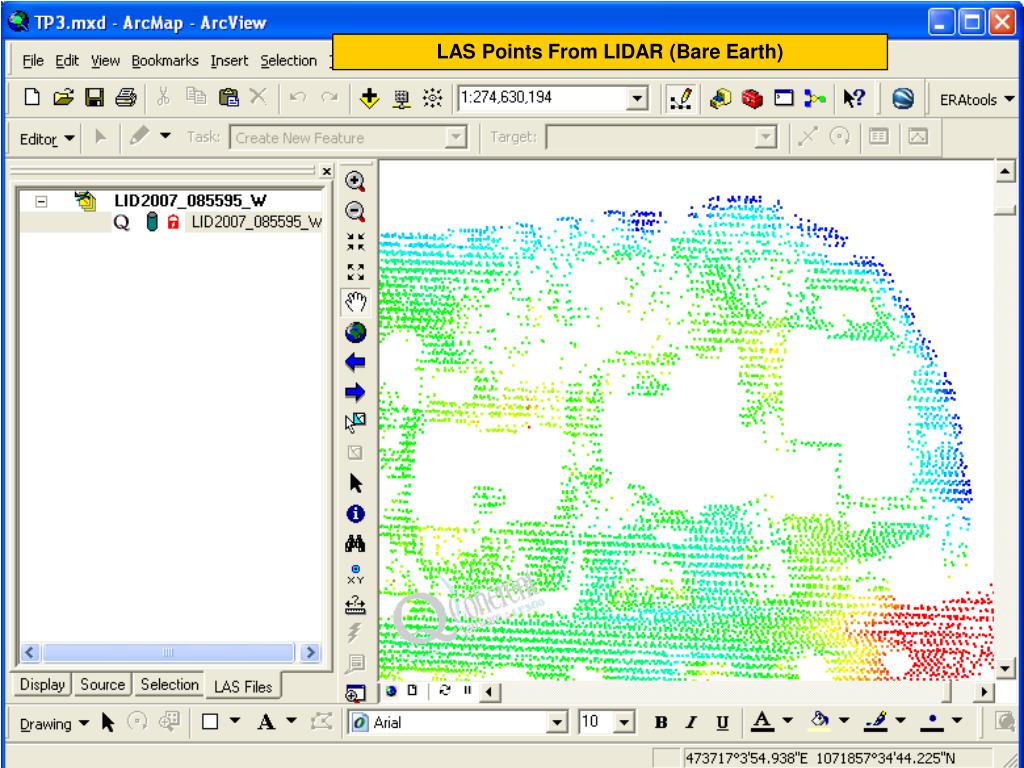Open the font size 10 dropdown
The width and height of the screenshot is (1024, 768).
625,723
